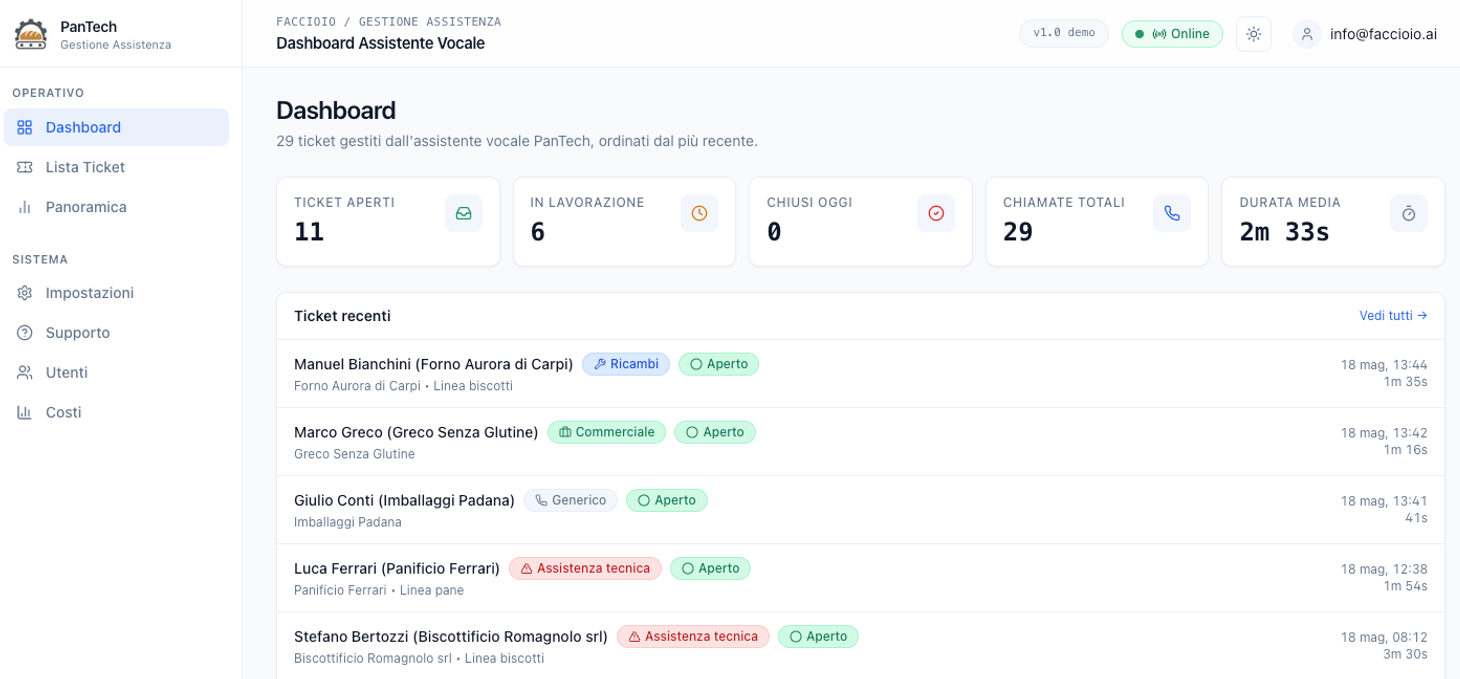Click the info@faccioio.ai account label
The height and width of the screenshot is (679, 1460).
1383,34
